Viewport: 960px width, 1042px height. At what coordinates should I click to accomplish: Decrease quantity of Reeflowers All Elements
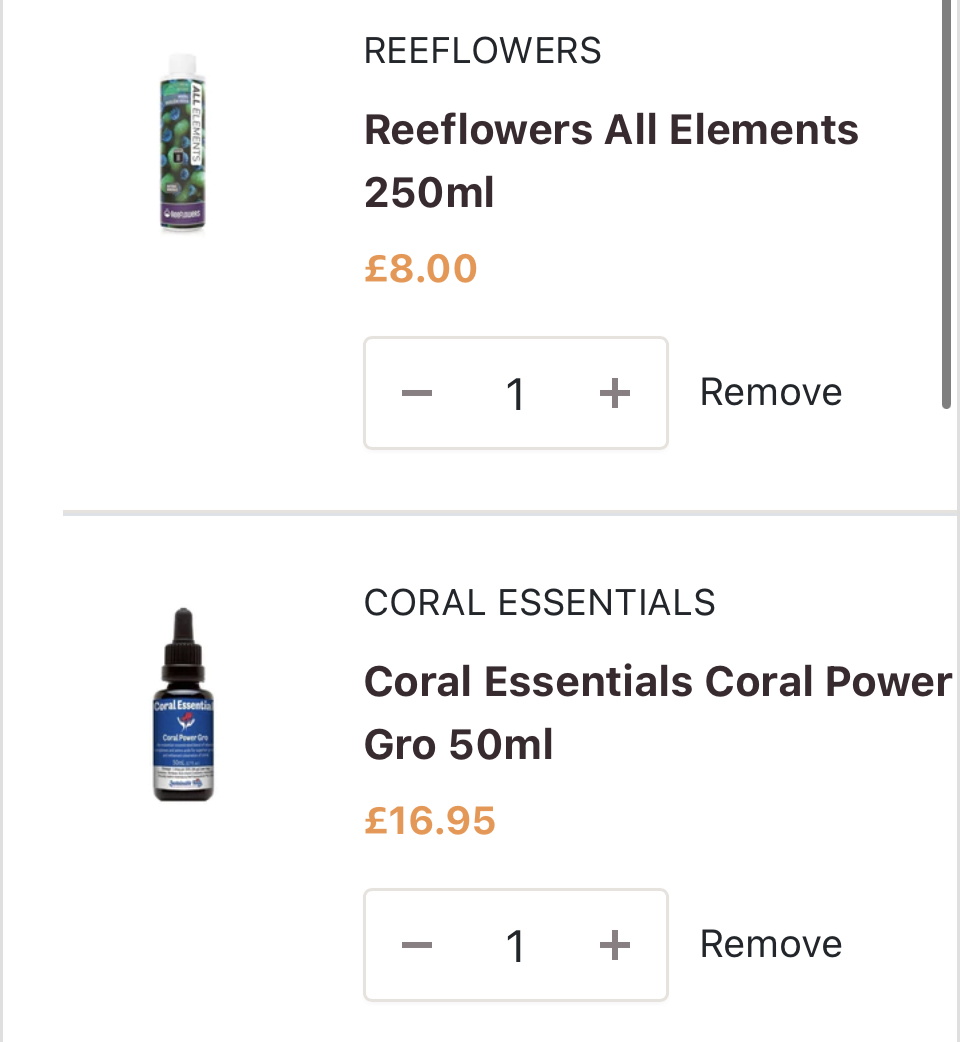click(416, 393)
